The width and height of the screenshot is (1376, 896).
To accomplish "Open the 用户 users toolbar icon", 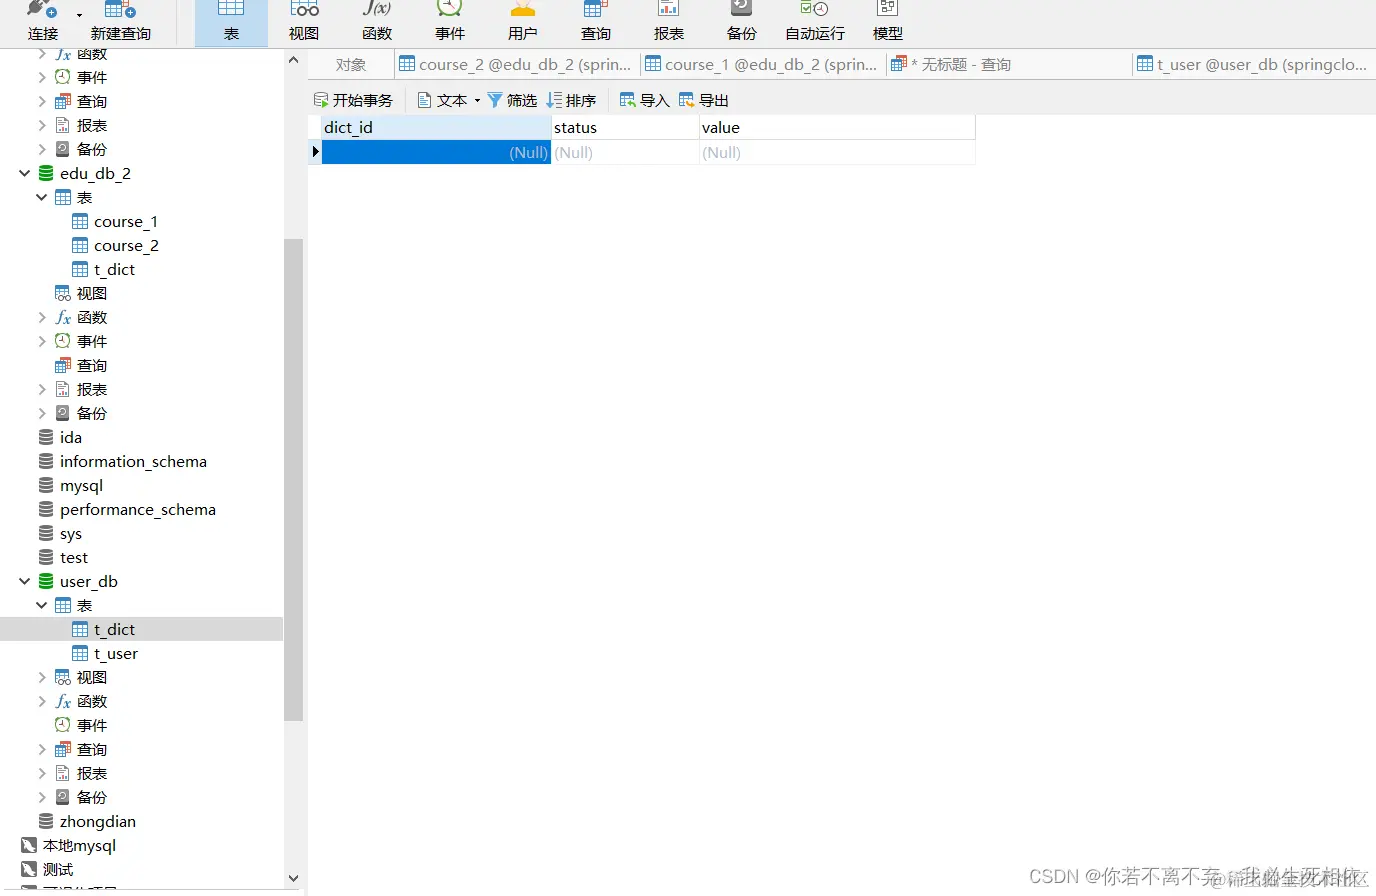I will click(x=523, y=21).
